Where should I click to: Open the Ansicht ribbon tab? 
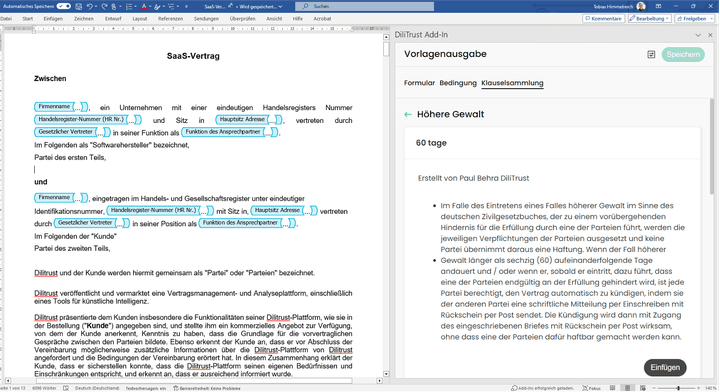tap(274, 19)
